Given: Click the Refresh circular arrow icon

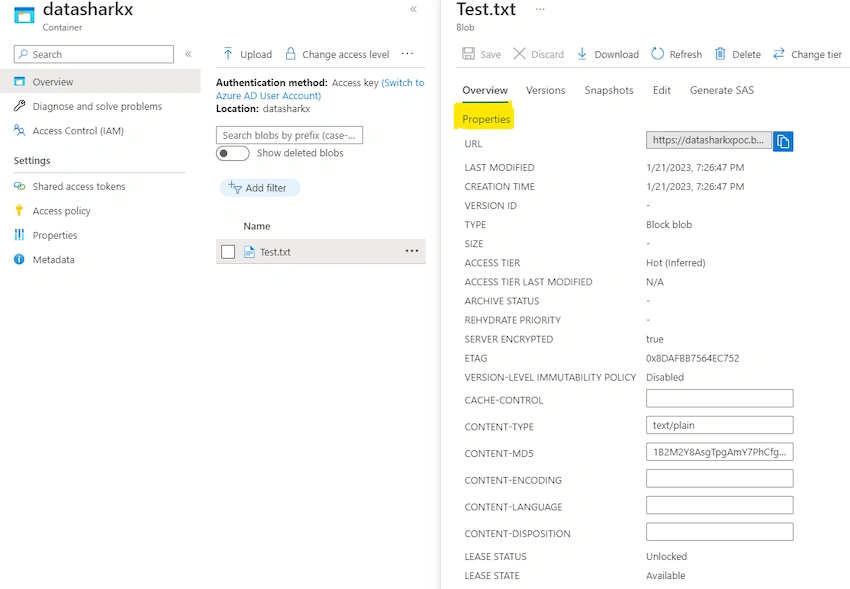Looking at the screenshot, I should 658,54.
